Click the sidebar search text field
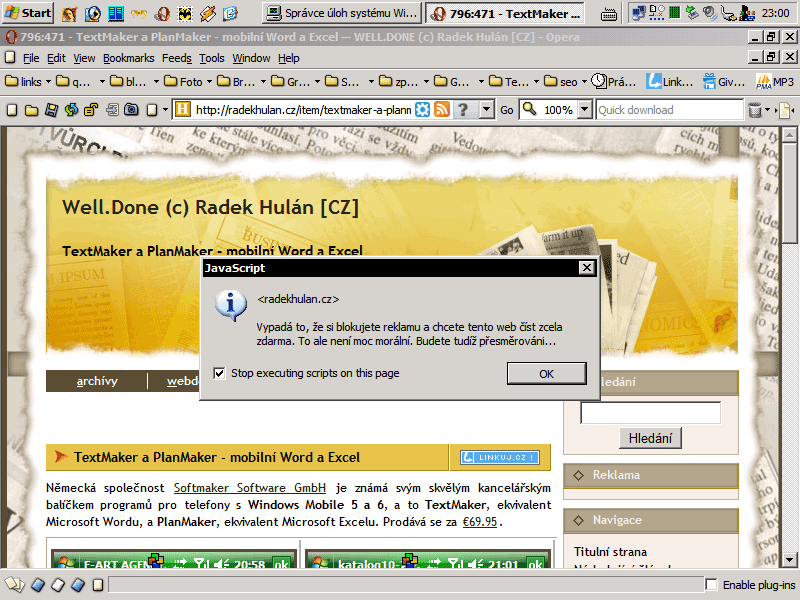Viewport: 800px width, 600px height. (651, 413)
